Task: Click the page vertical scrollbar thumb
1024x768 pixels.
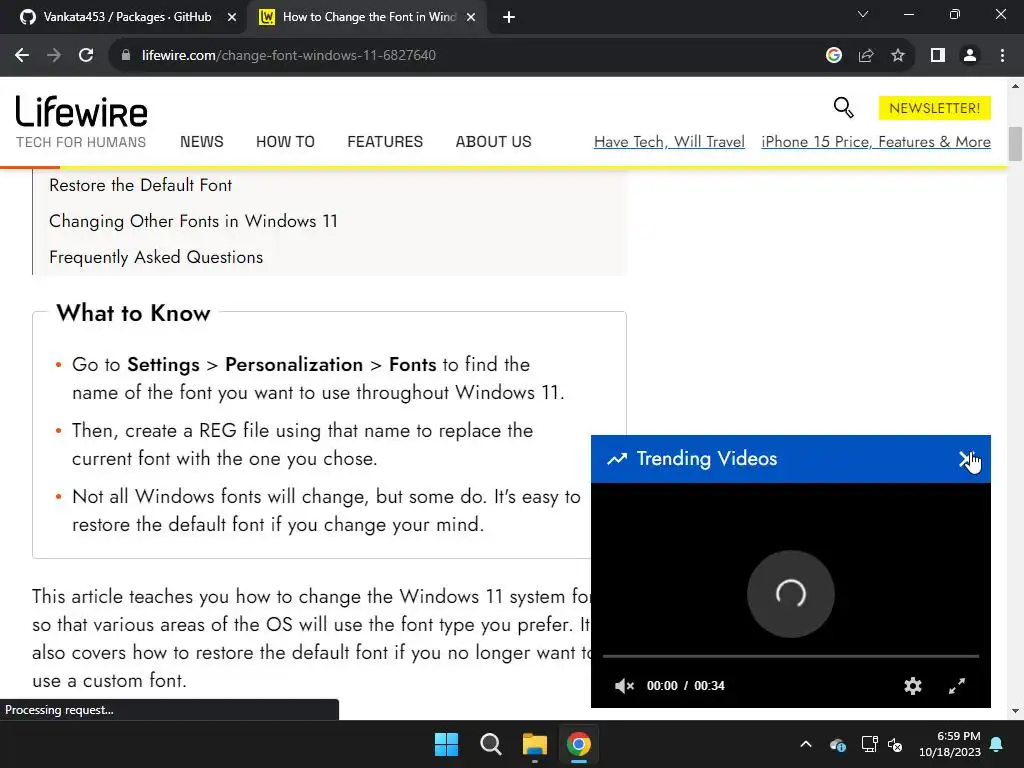Action: tap(1015, 143)
